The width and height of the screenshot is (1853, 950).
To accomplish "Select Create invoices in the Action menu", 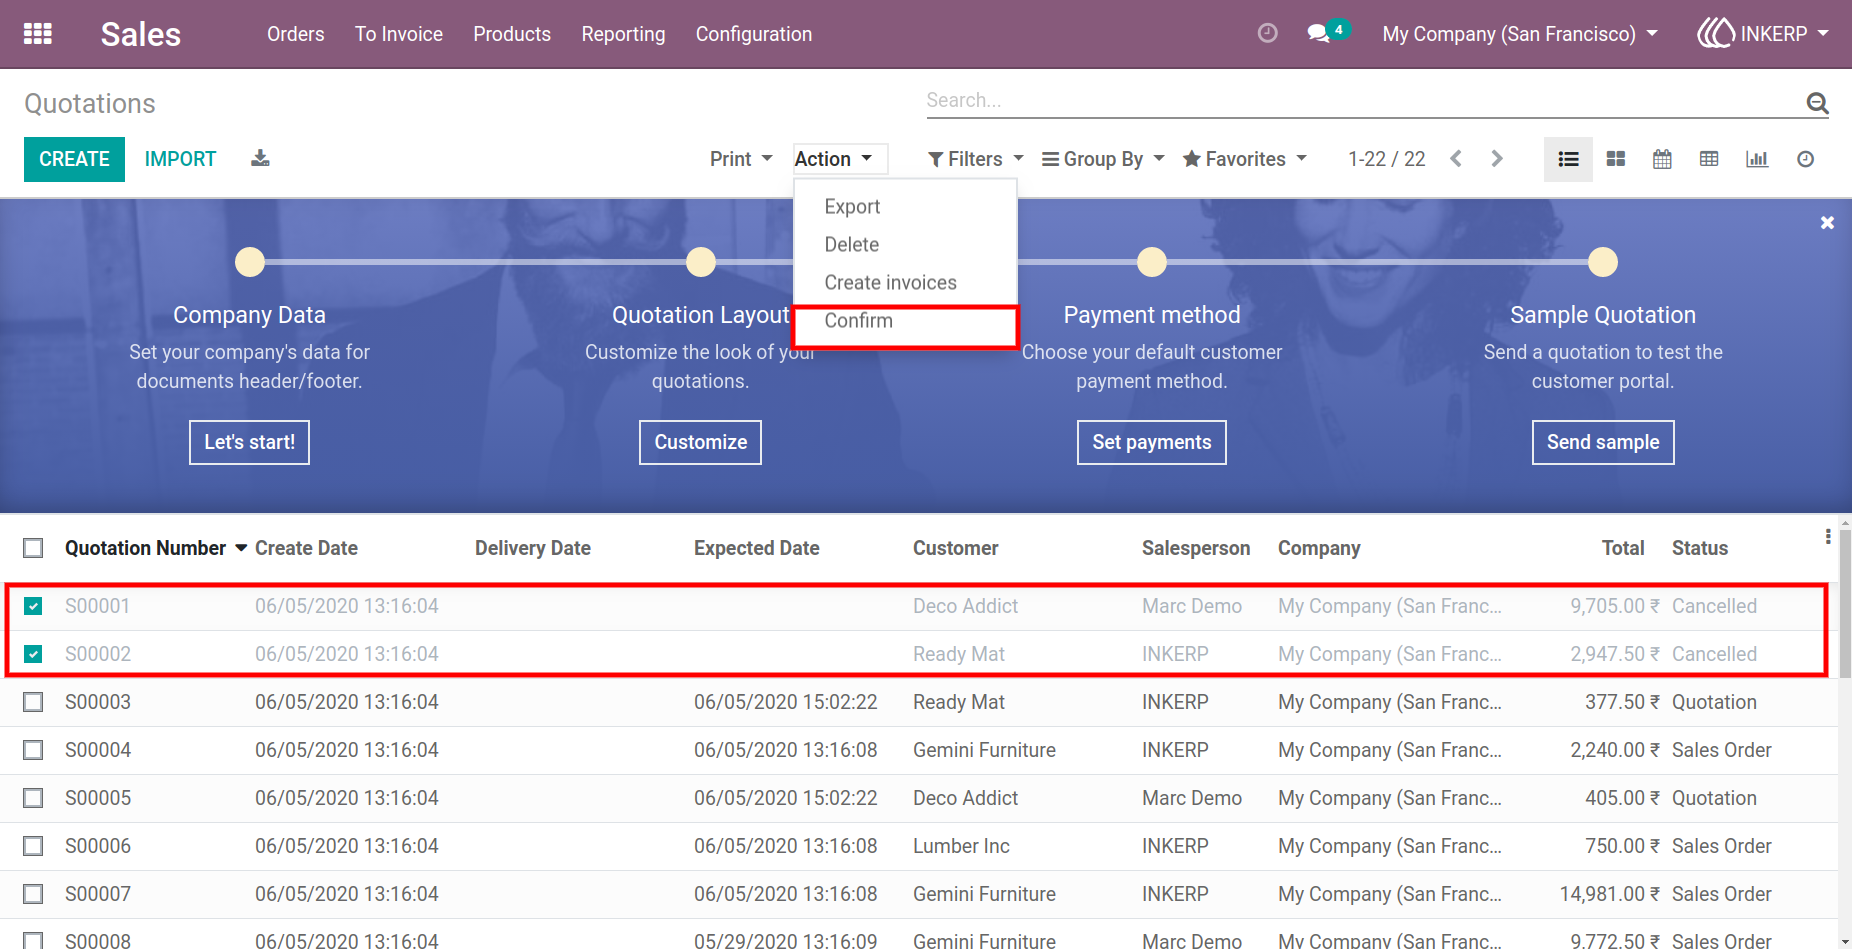I will tap(905, 283).
